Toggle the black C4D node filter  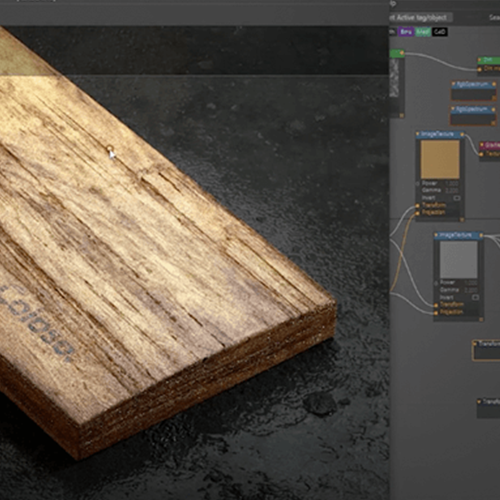click(x=440, y=32)
